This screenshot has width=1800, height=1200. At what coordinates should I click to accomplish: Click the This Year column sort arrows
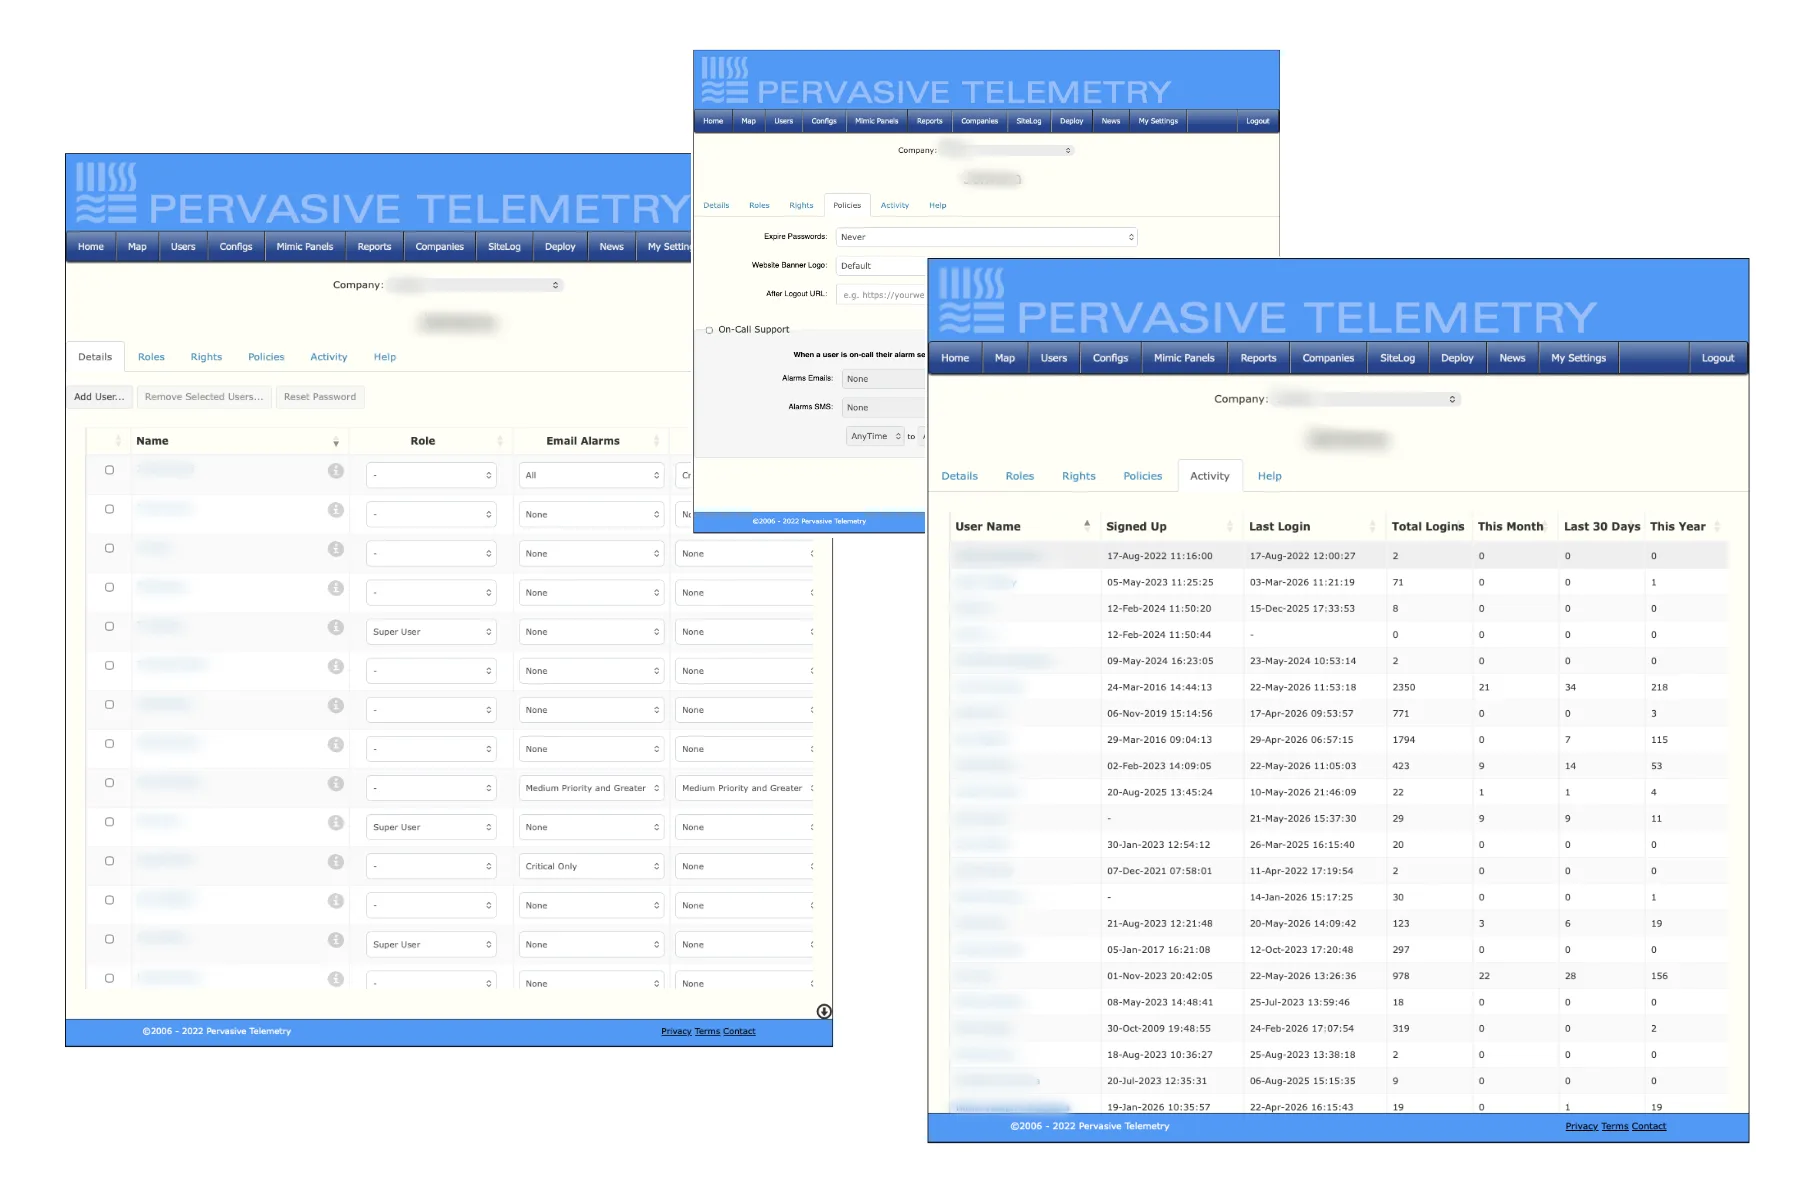coord(1717,527)
